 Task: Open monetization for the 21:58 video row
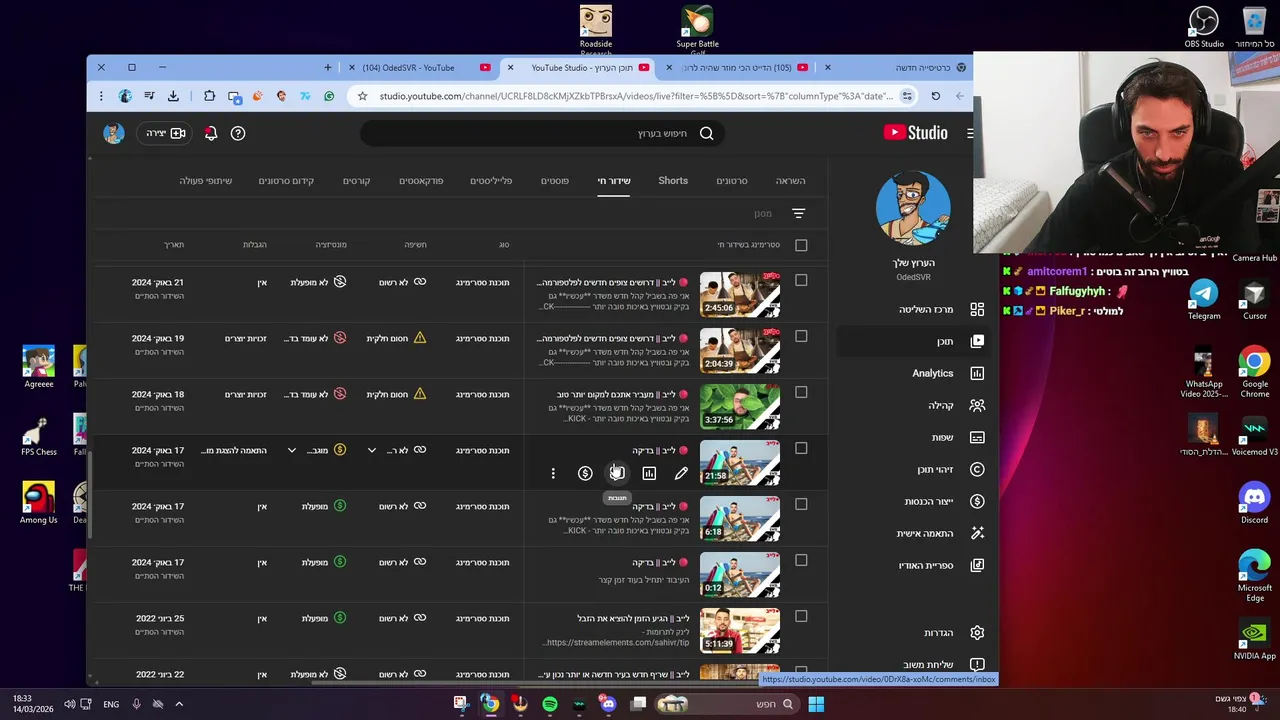point(585,473)
